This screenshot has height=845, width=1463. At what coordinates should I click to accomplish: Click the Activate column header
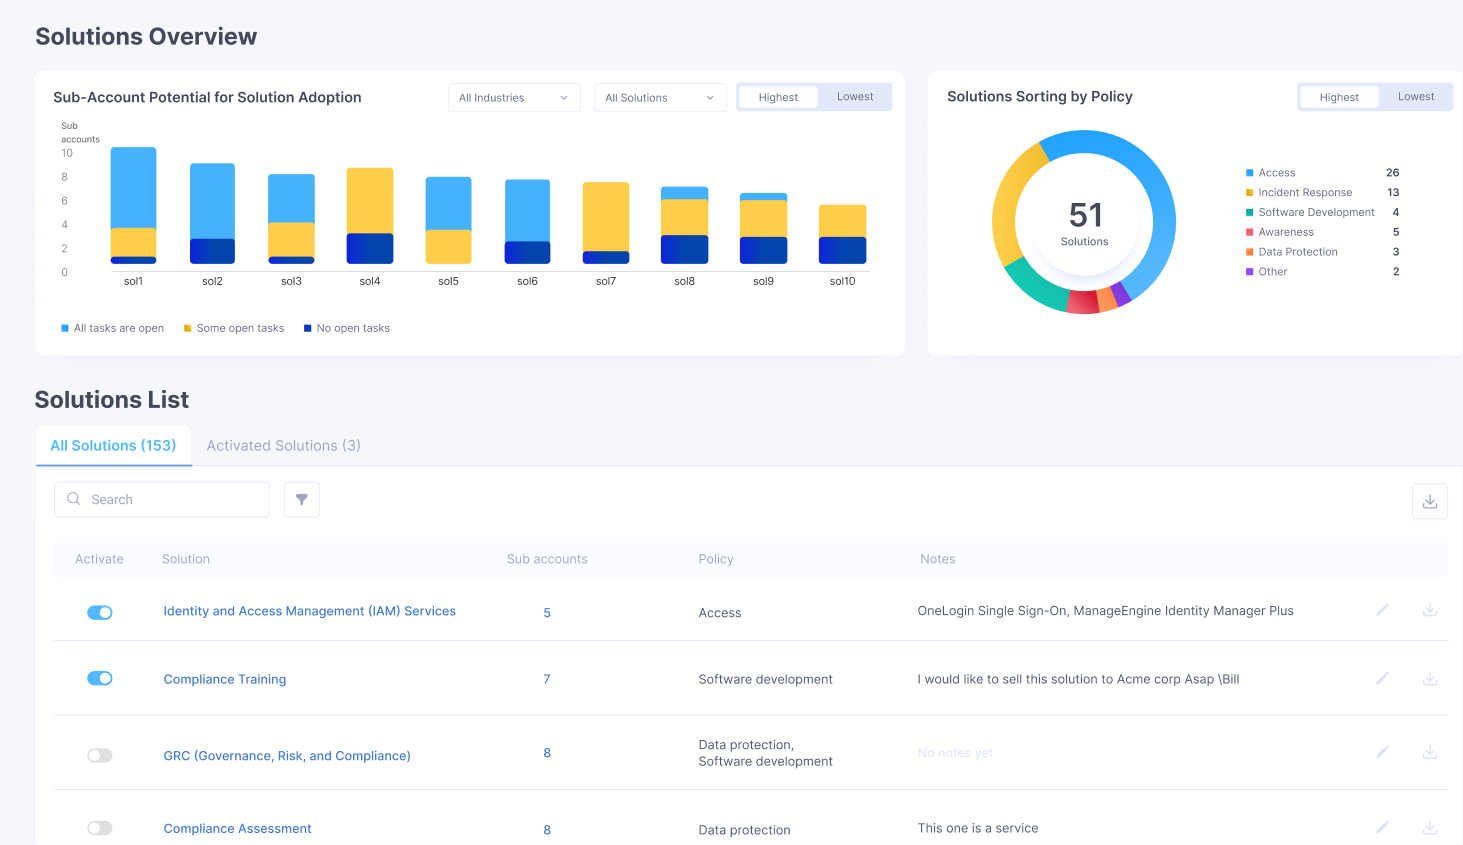tap(99, 559)
